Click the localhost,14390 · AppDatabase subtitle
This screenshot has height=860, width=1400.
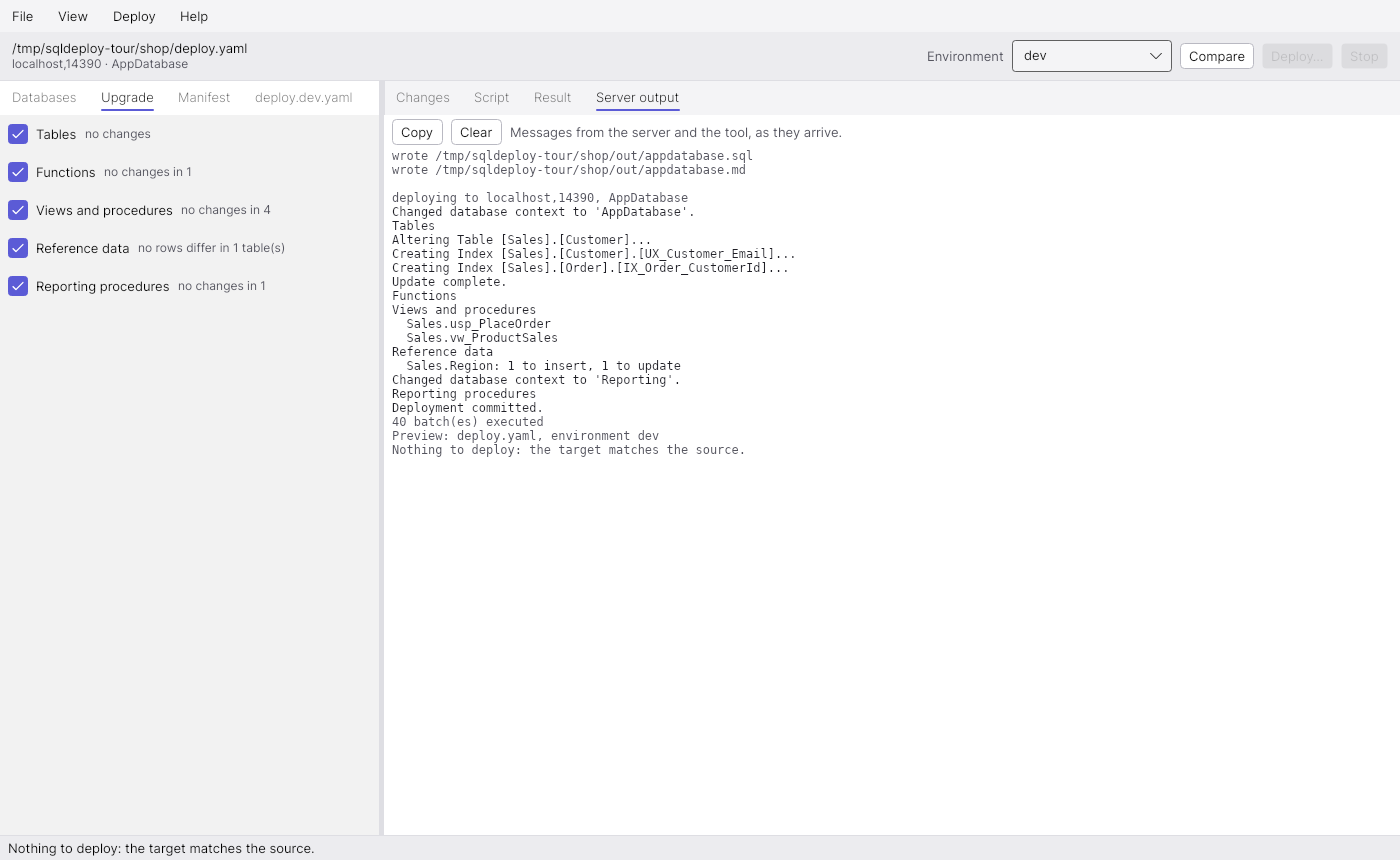(x=100, y=64)
